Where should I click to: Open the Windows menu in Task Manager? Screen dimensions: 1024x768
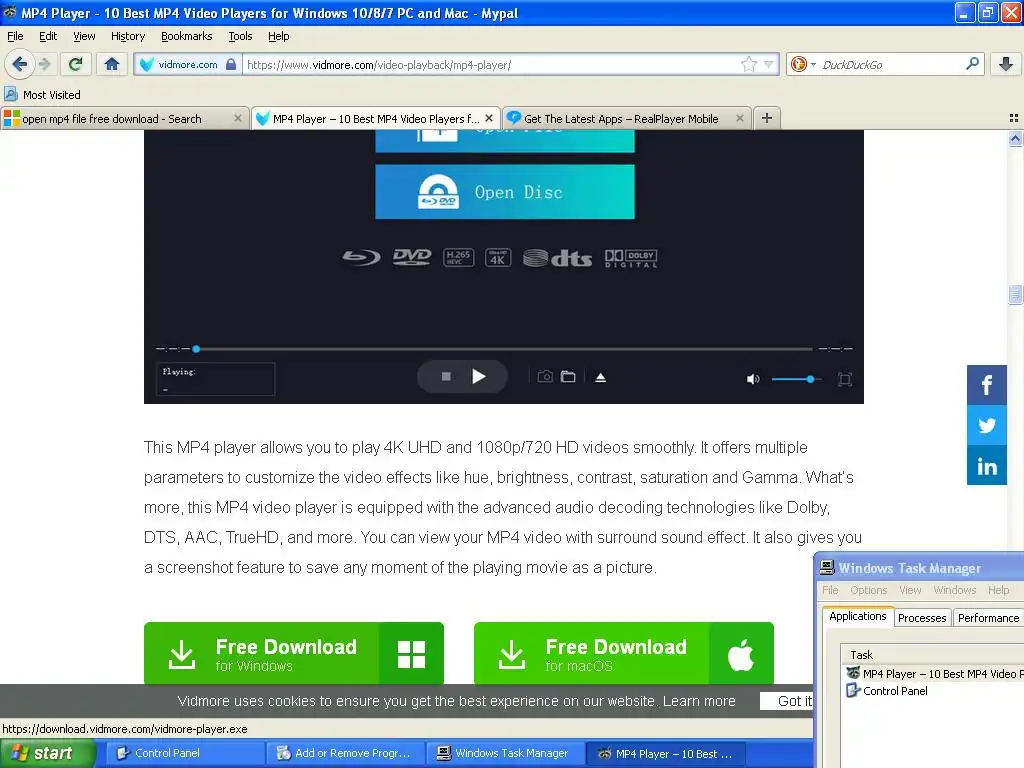pyautogui.click(x=954, y=590)
